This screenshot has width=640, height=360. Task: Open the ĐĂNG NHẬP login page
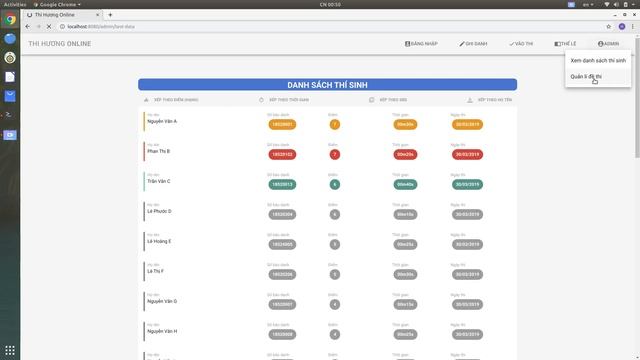coord(421,44)
